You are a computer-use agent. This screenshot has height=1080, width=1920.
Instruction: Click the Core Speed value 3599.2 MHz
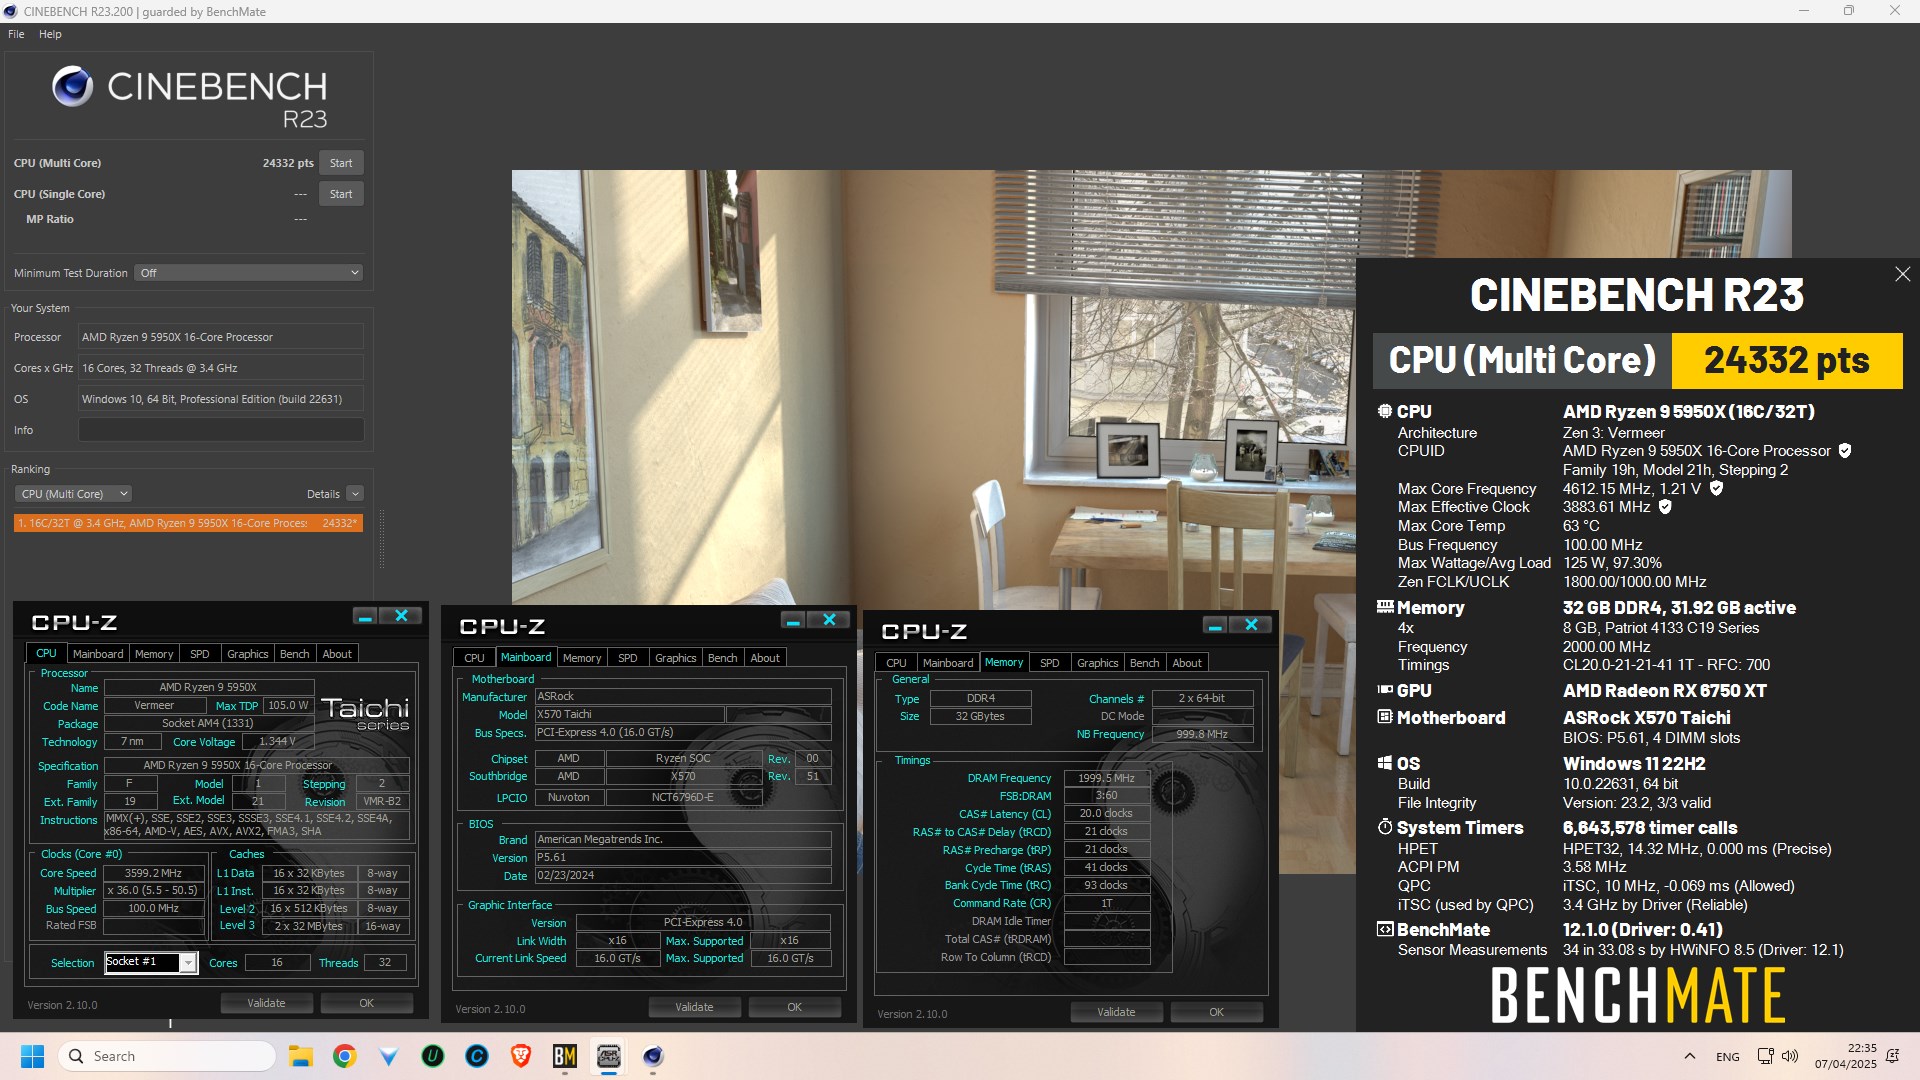(x=153, y=873)
